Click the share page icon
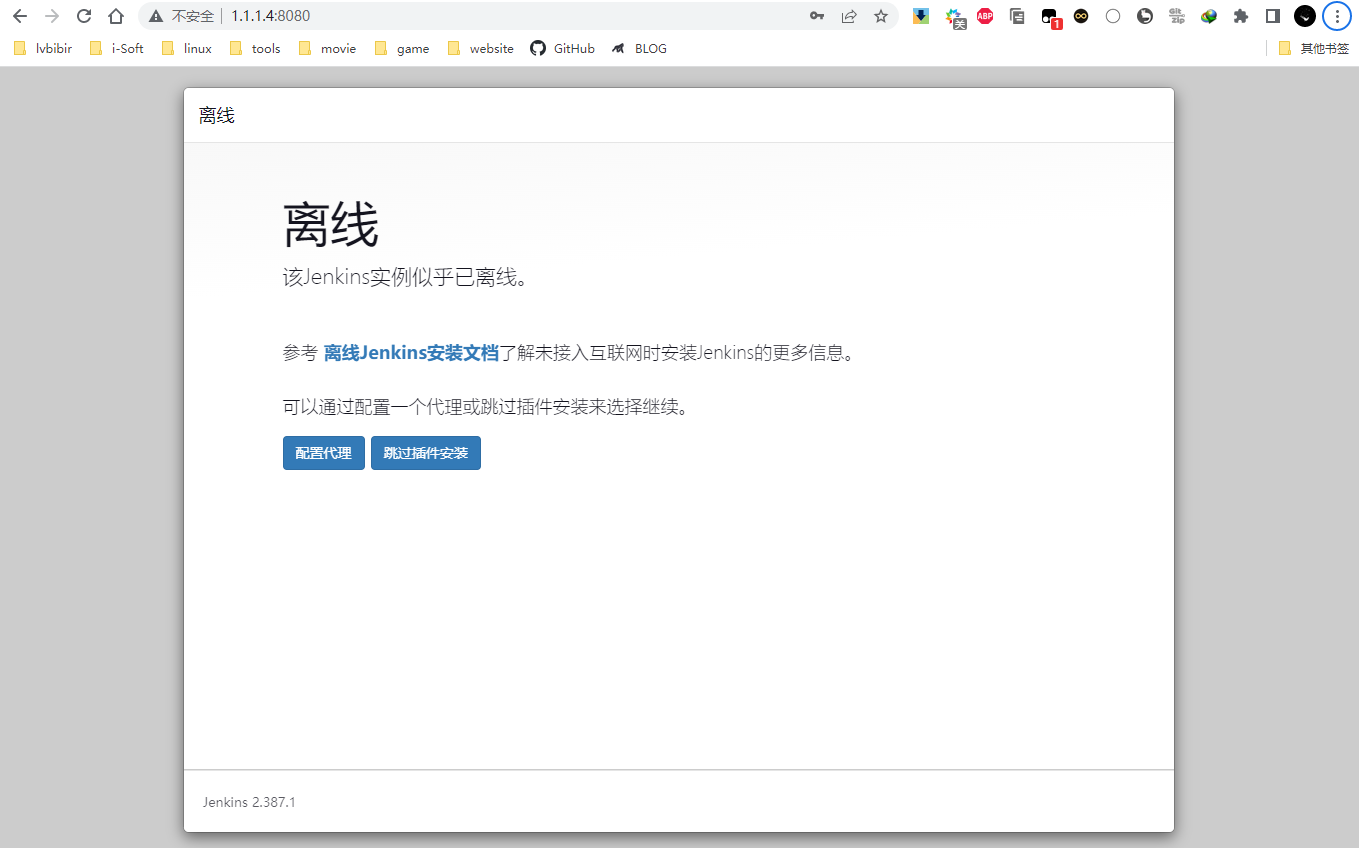 pyautogui.click(x=849, y=16)
